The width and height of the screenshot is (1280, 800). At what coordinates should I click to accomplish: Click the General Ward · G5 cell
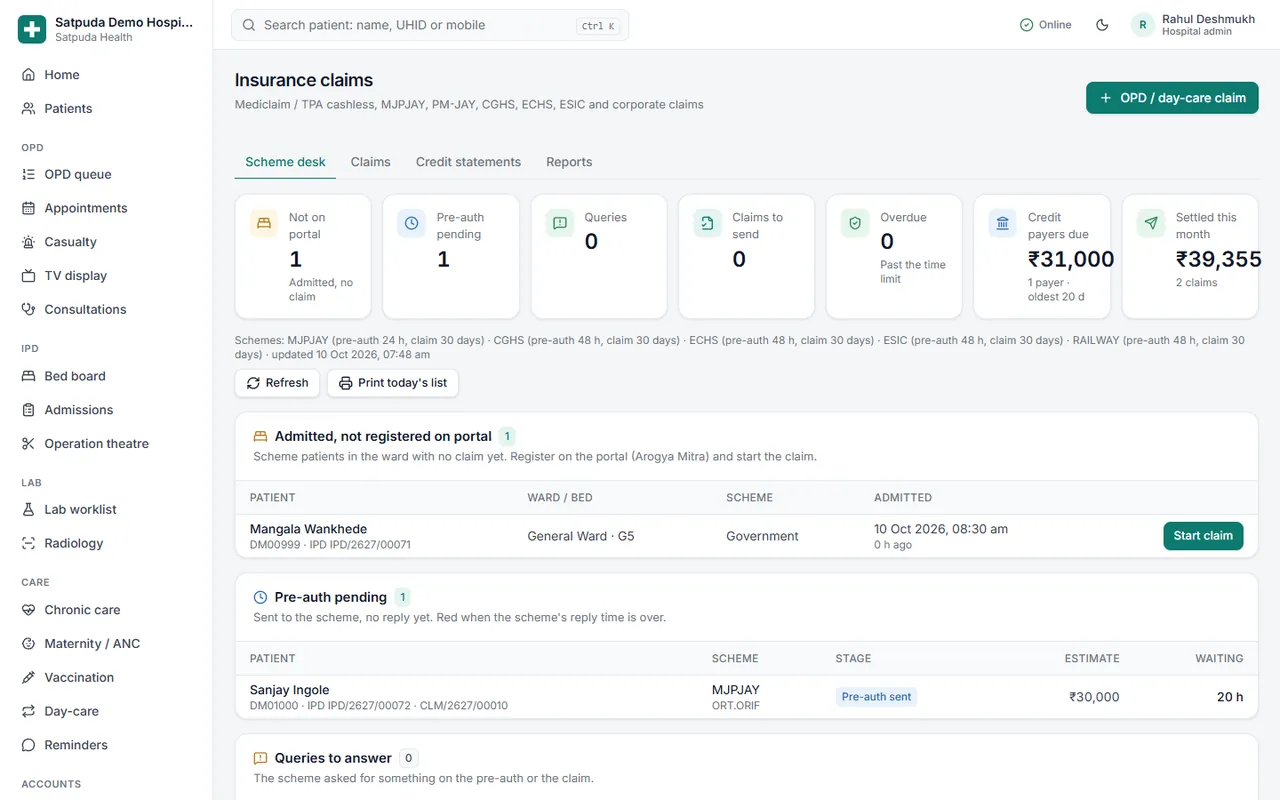point(581,536)
